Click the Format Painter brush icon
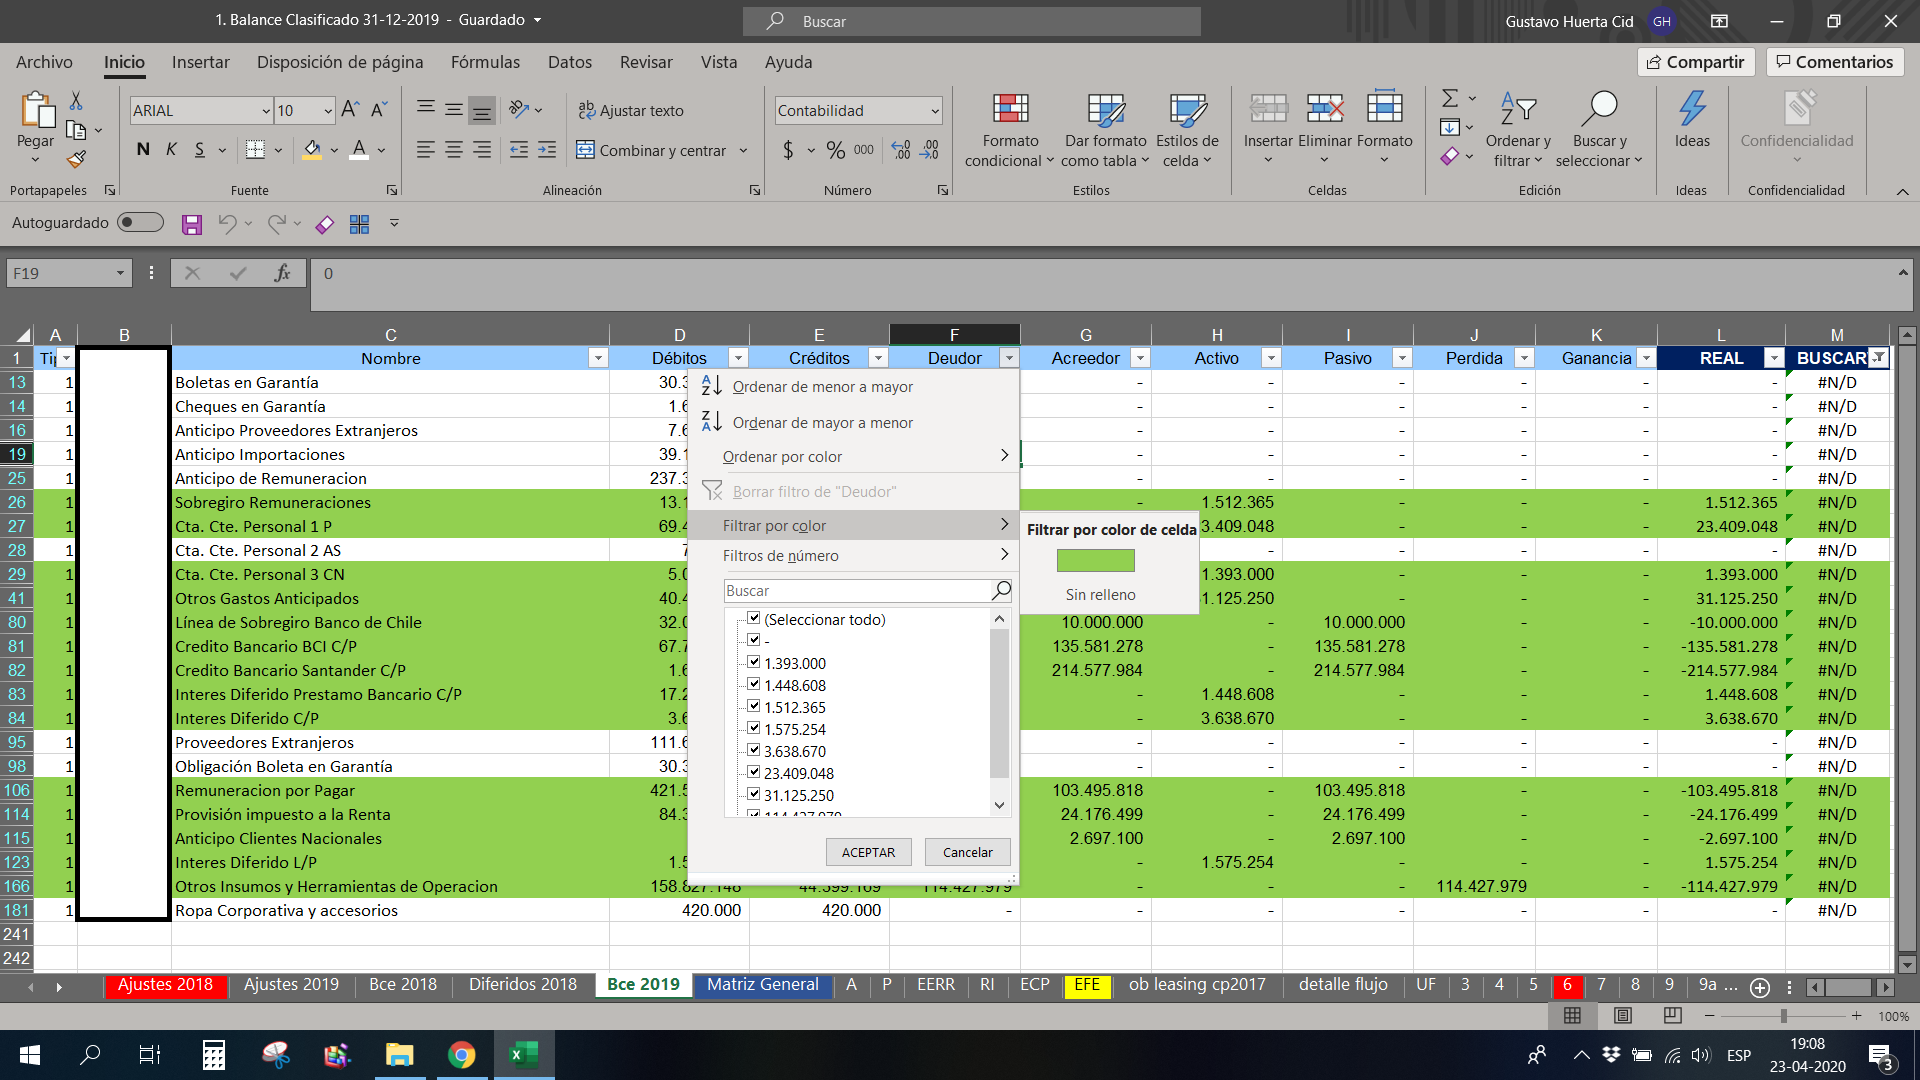The width and height of the screenshot is (1920, 1080). click(76, 159)
